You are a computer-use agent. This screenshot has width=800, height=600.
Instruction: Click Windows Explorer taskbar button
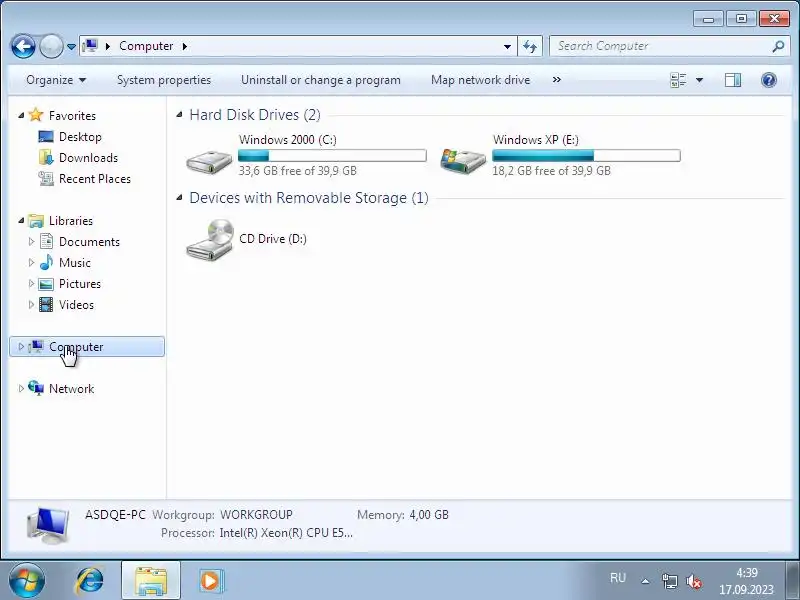click(151, 580)
